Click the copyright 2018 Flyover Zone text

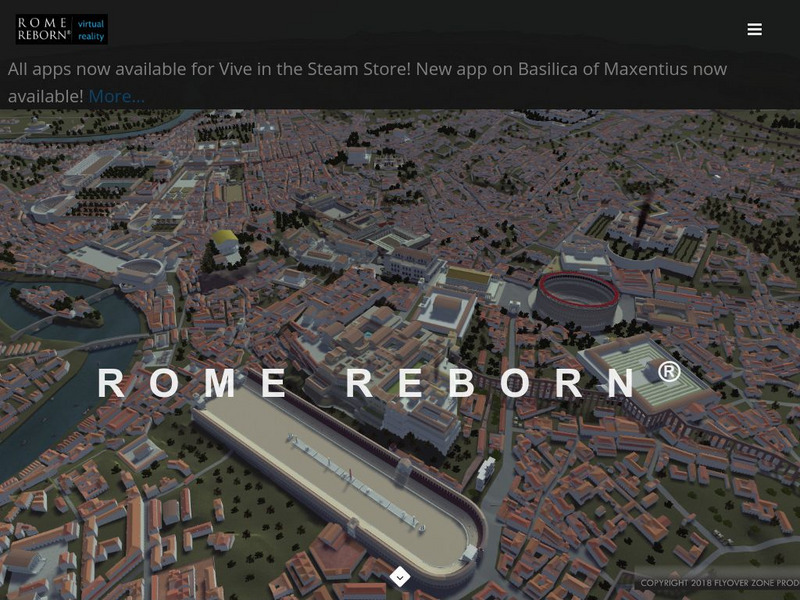tap(719, 583)
